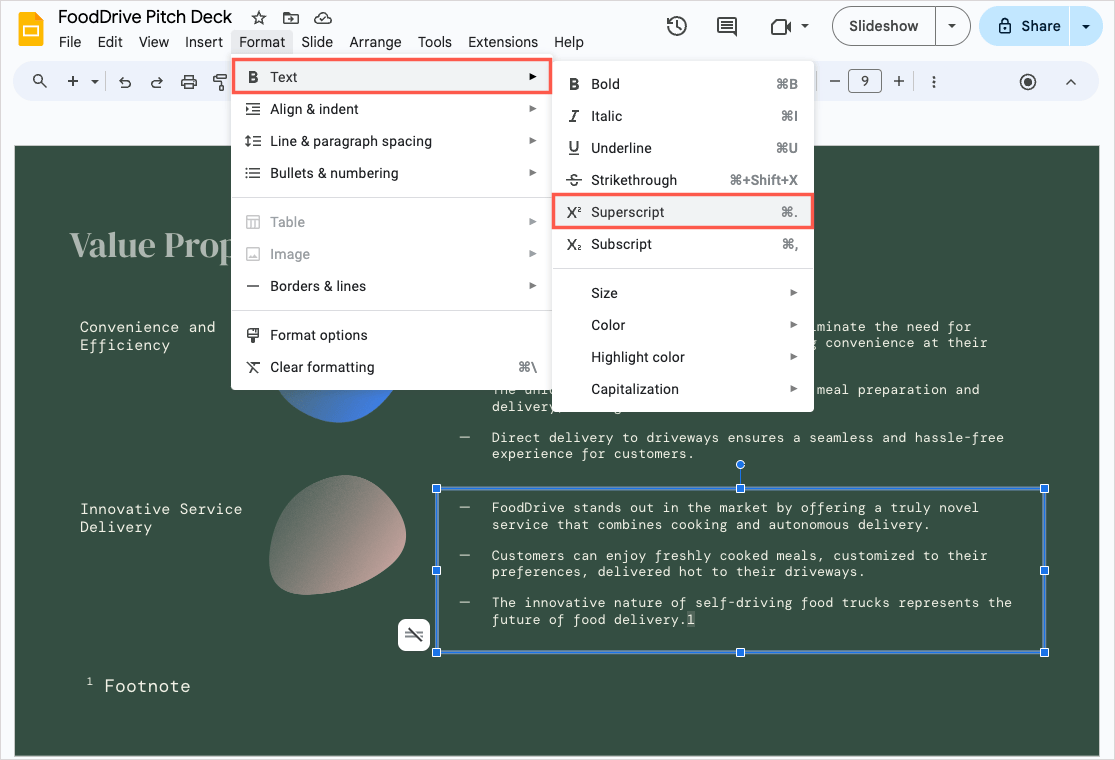This screenshot has width=1115, height=760.
Task: Select the Text submenu item
Action: click(392, 77)
